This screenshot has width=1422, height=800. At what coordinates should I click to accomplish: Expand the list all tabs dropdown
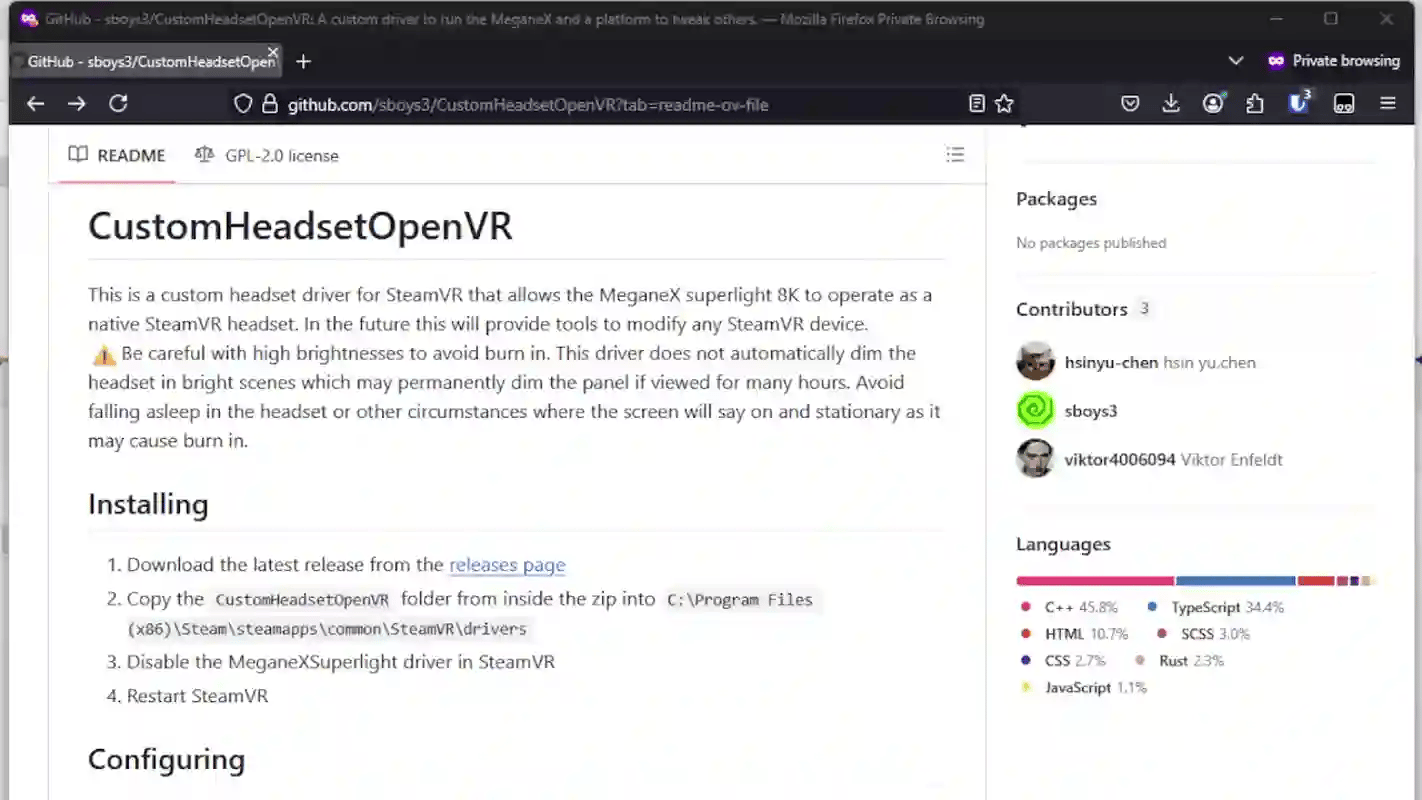(x=1236, y=61)
